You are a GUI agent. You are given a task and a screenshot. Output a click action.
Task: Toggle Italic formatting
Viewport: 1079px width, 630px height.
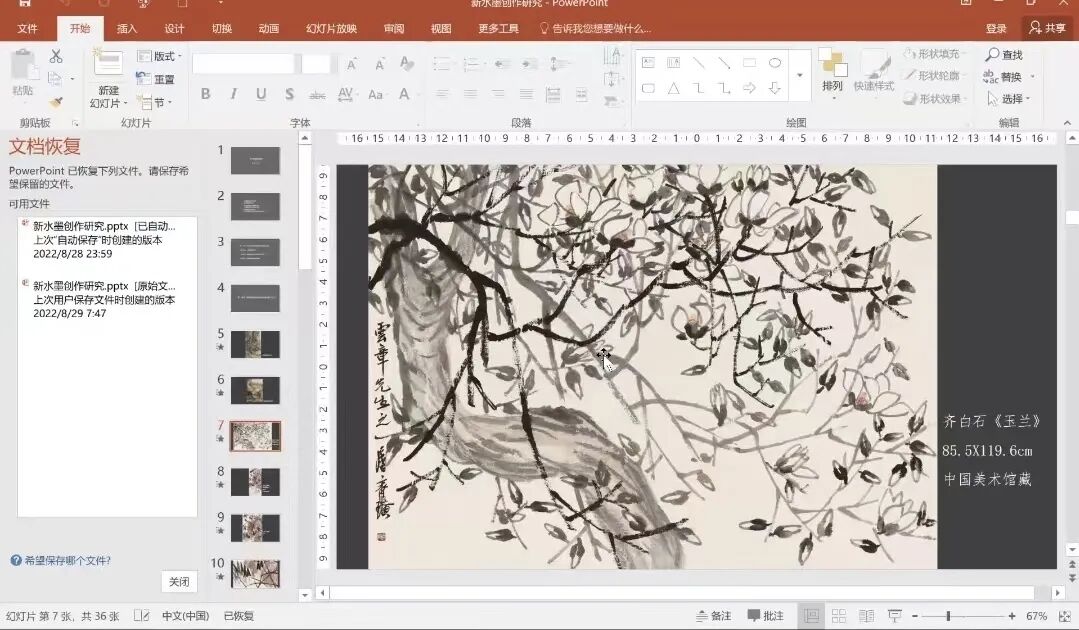coord(233,94)
